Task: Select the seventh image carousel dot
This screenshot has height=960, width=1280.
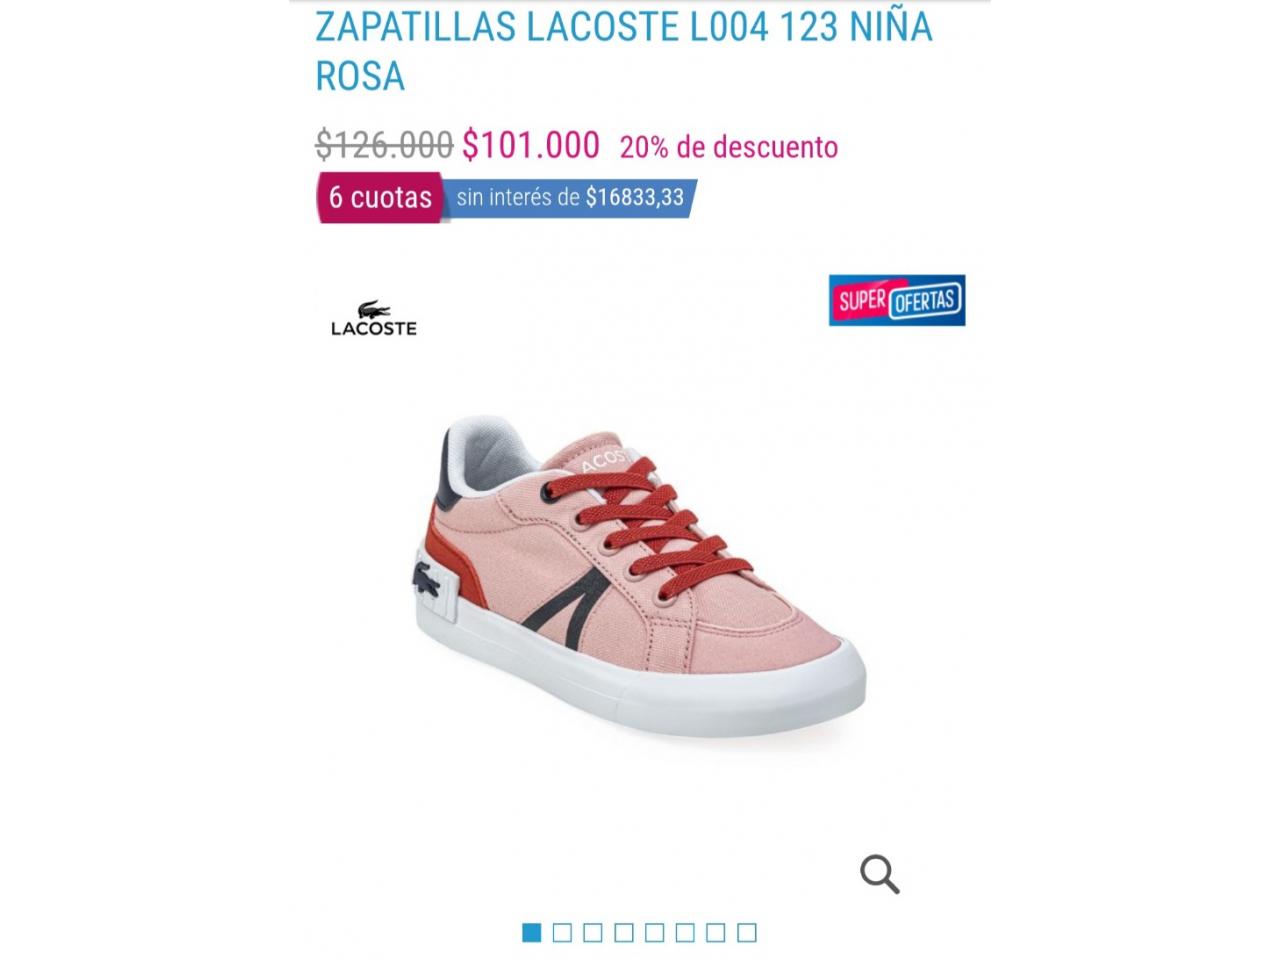Action: tap(716, 933)
